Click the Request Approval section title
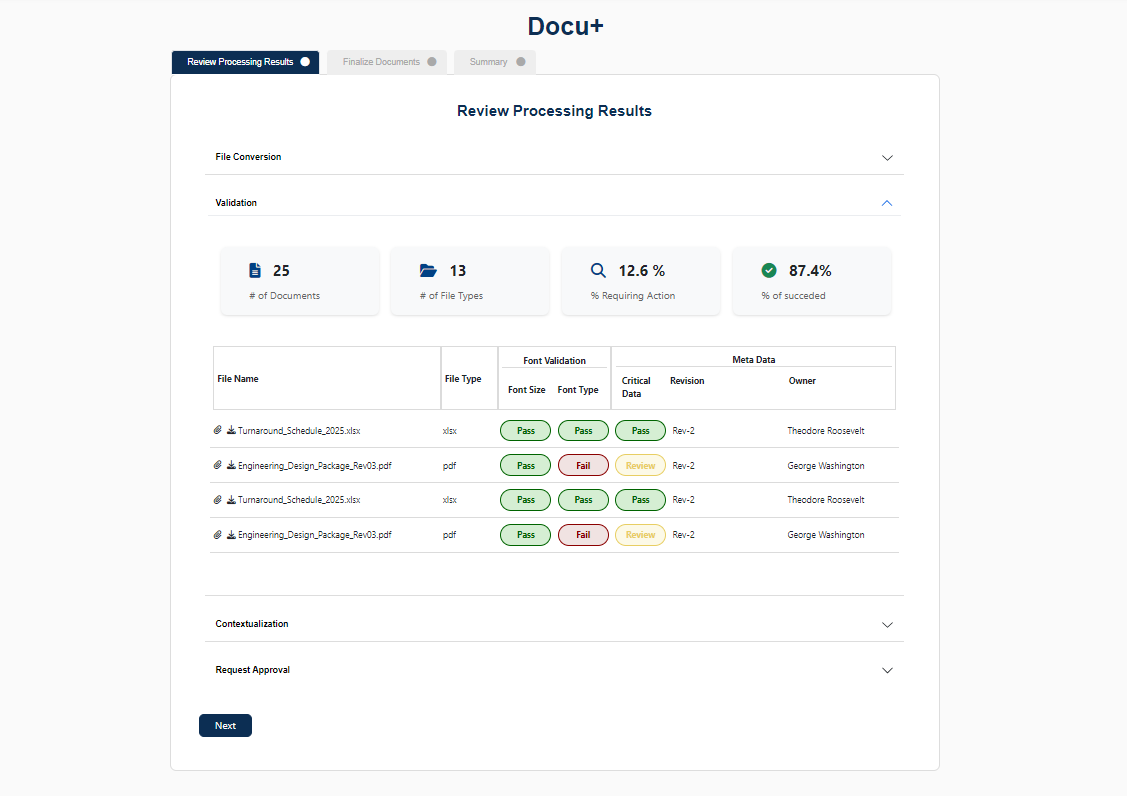Viewport: 1127px width, 796px height. click(x=252, y=670)
